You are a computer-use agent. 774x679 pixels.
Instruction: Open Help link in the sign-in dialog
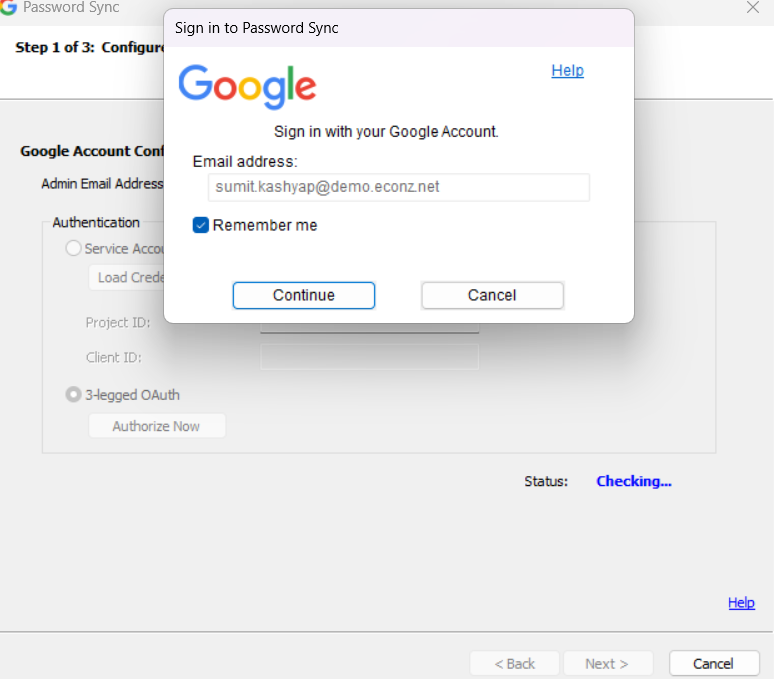click(x=567, y=71)
